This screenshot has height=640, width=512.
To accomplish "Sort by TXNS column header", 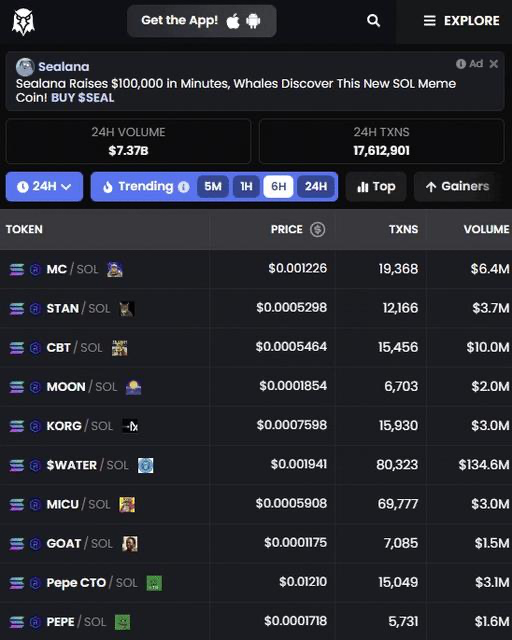I will click(x=403, y=229).
